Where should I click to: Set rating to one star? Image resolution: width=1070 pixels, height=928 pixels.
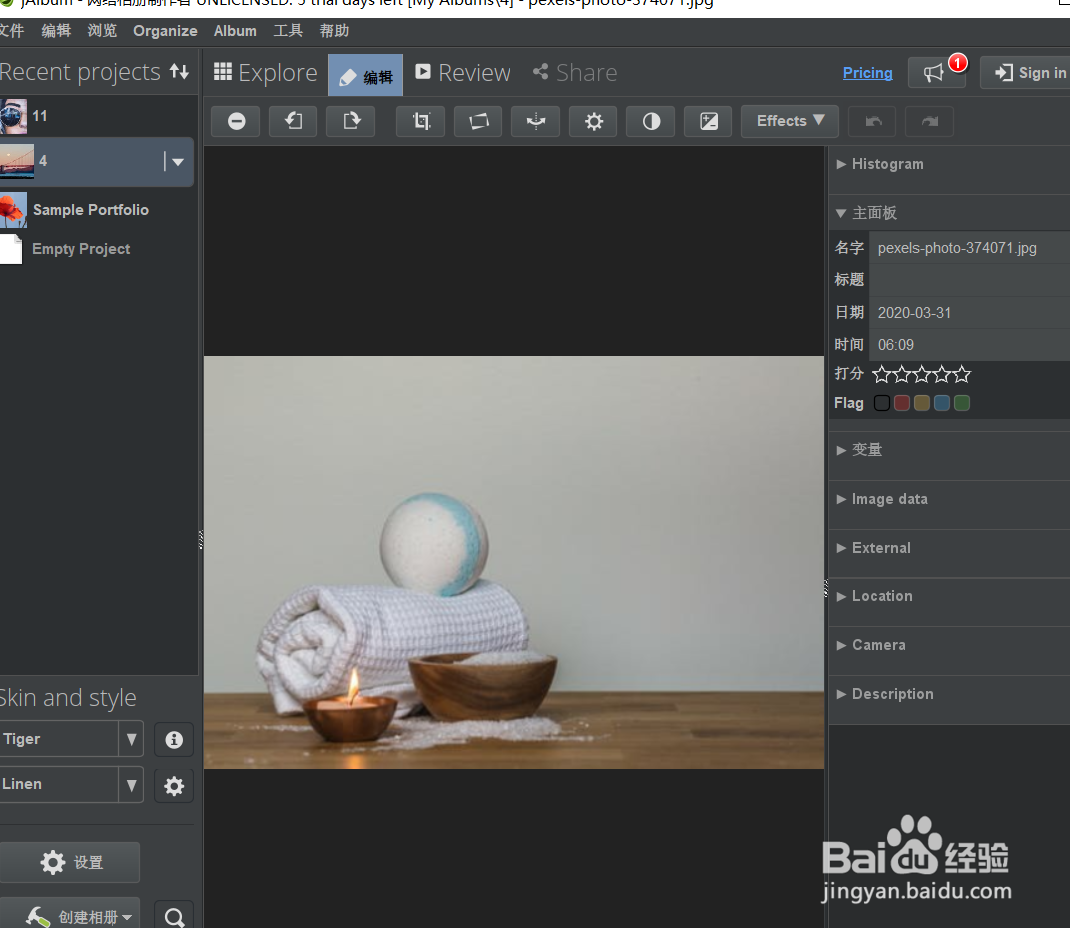point(882,374)
